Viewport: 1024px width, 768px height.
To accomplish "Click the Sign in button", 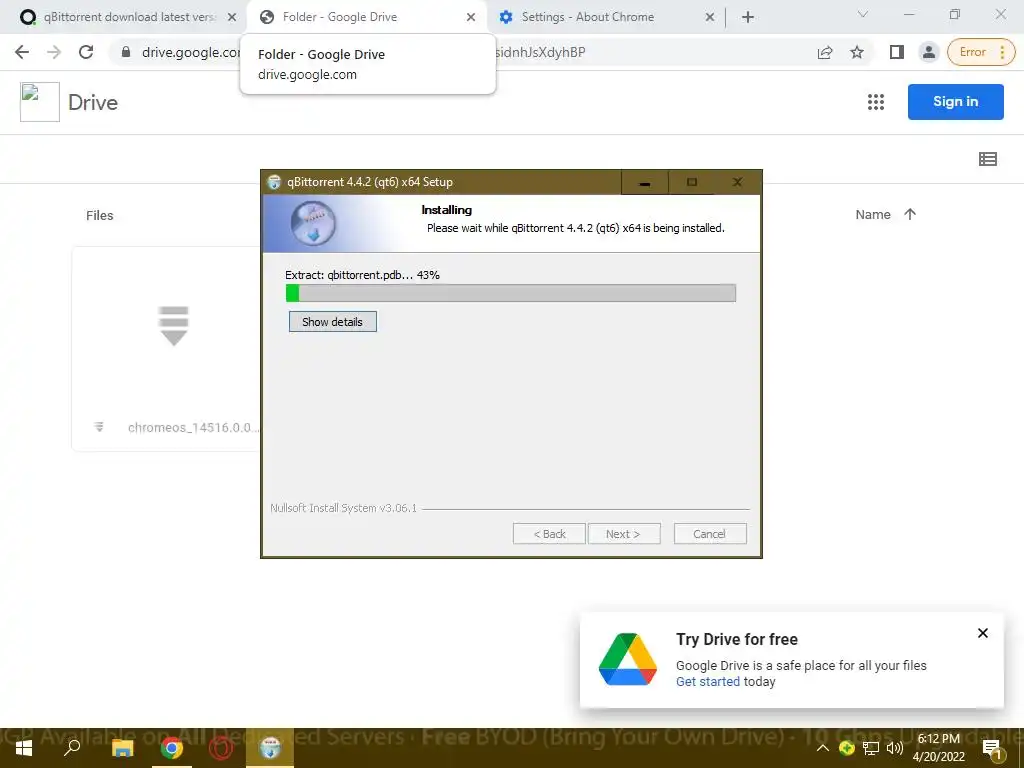I will pos(955,102).
